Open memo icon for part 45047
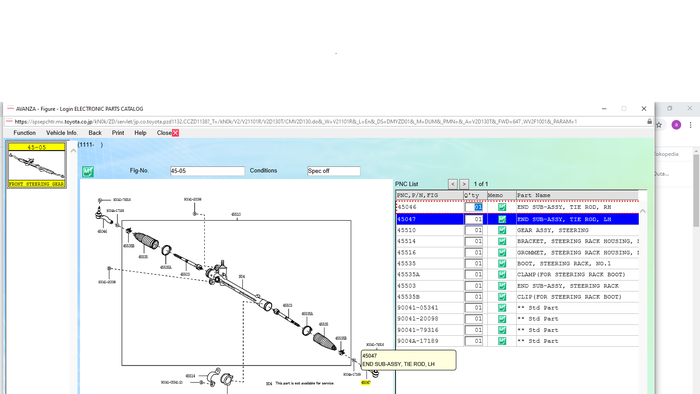The image size is (700, 394). [x=502, y=219]
